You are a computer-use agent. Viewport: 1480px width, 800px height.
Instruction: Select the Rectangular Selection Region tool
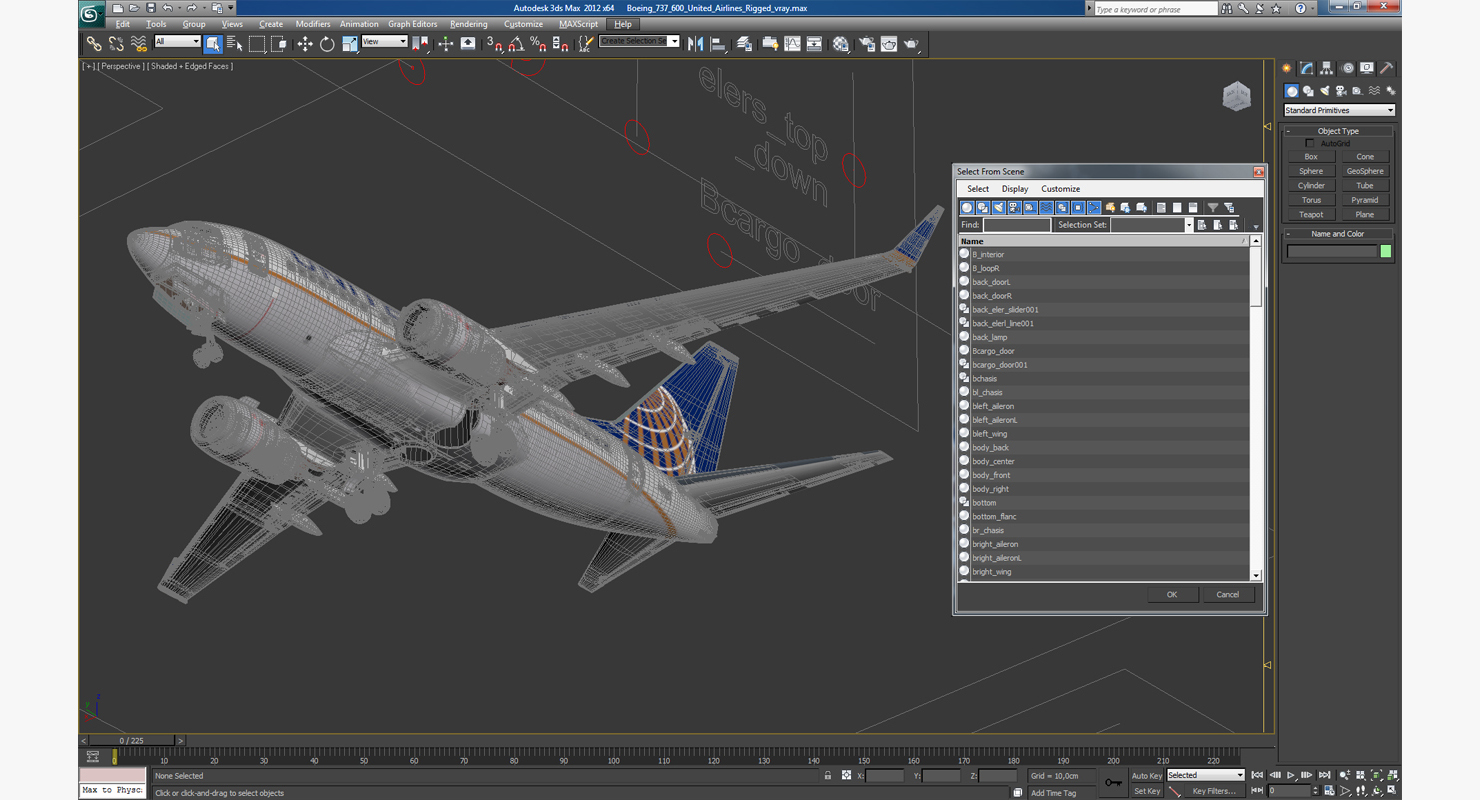coord(257,43)
